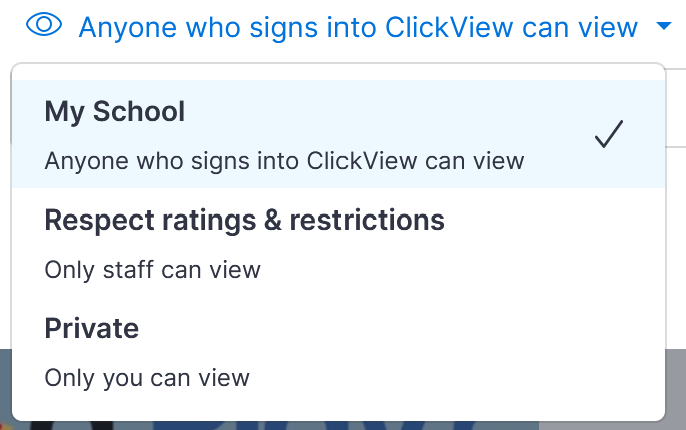Click the eye visibility icon

44,24
